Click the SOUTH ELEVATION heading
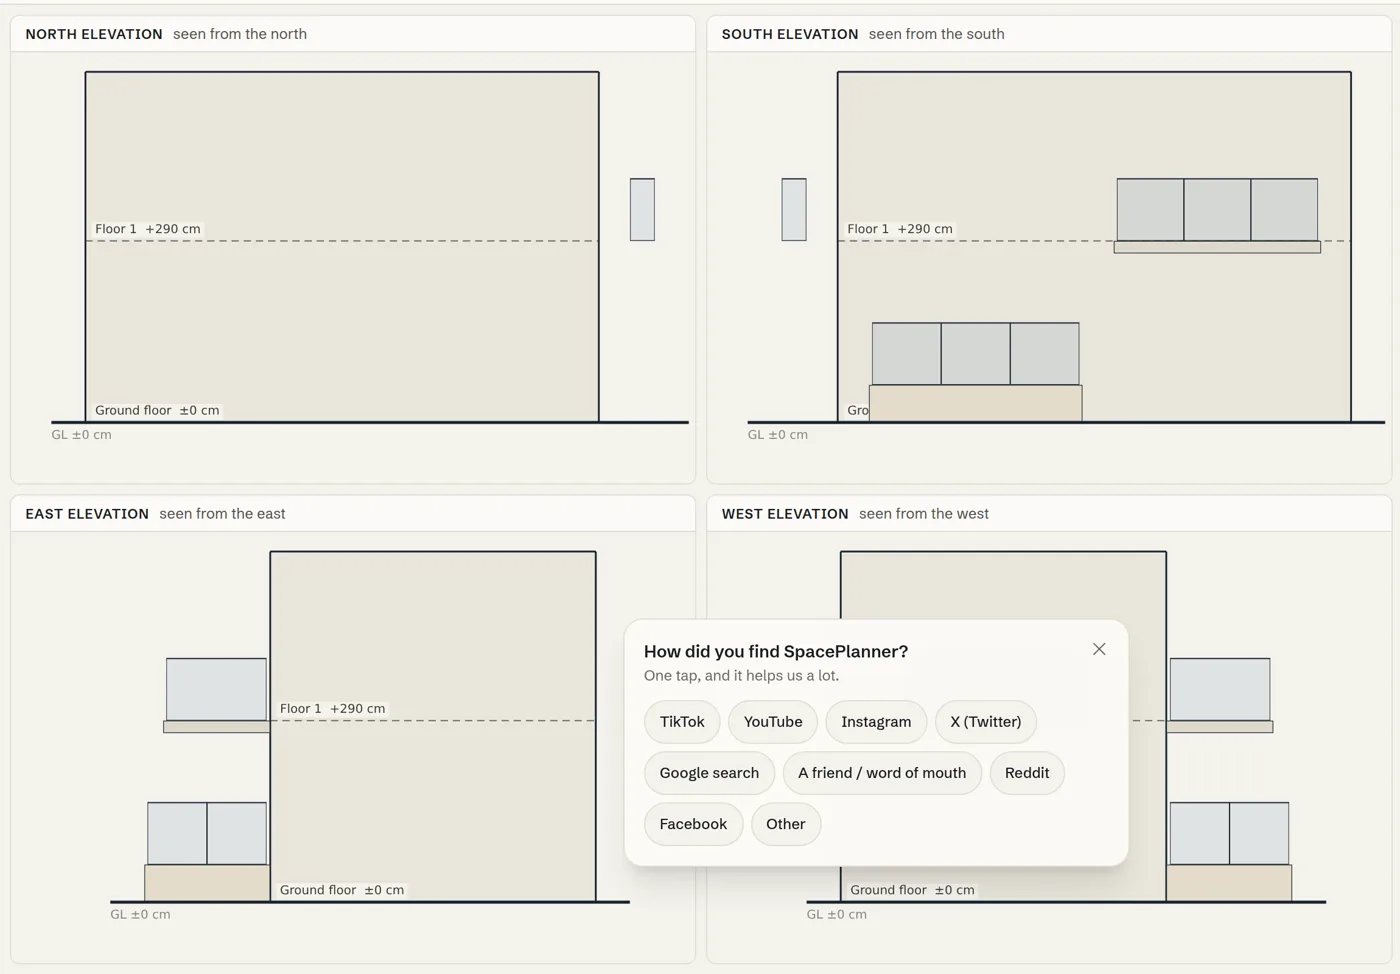 pos(790,34)
